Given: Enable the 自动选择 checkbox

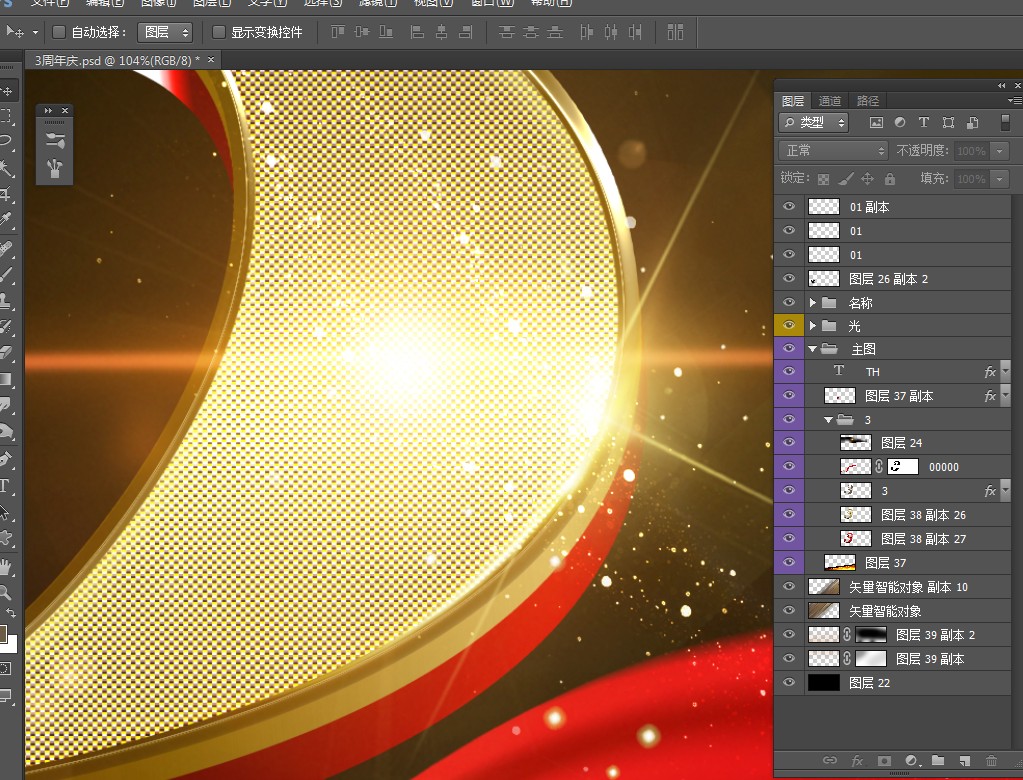Looking at the screenshot, I should pyautogui.click(x=59, y=32).
